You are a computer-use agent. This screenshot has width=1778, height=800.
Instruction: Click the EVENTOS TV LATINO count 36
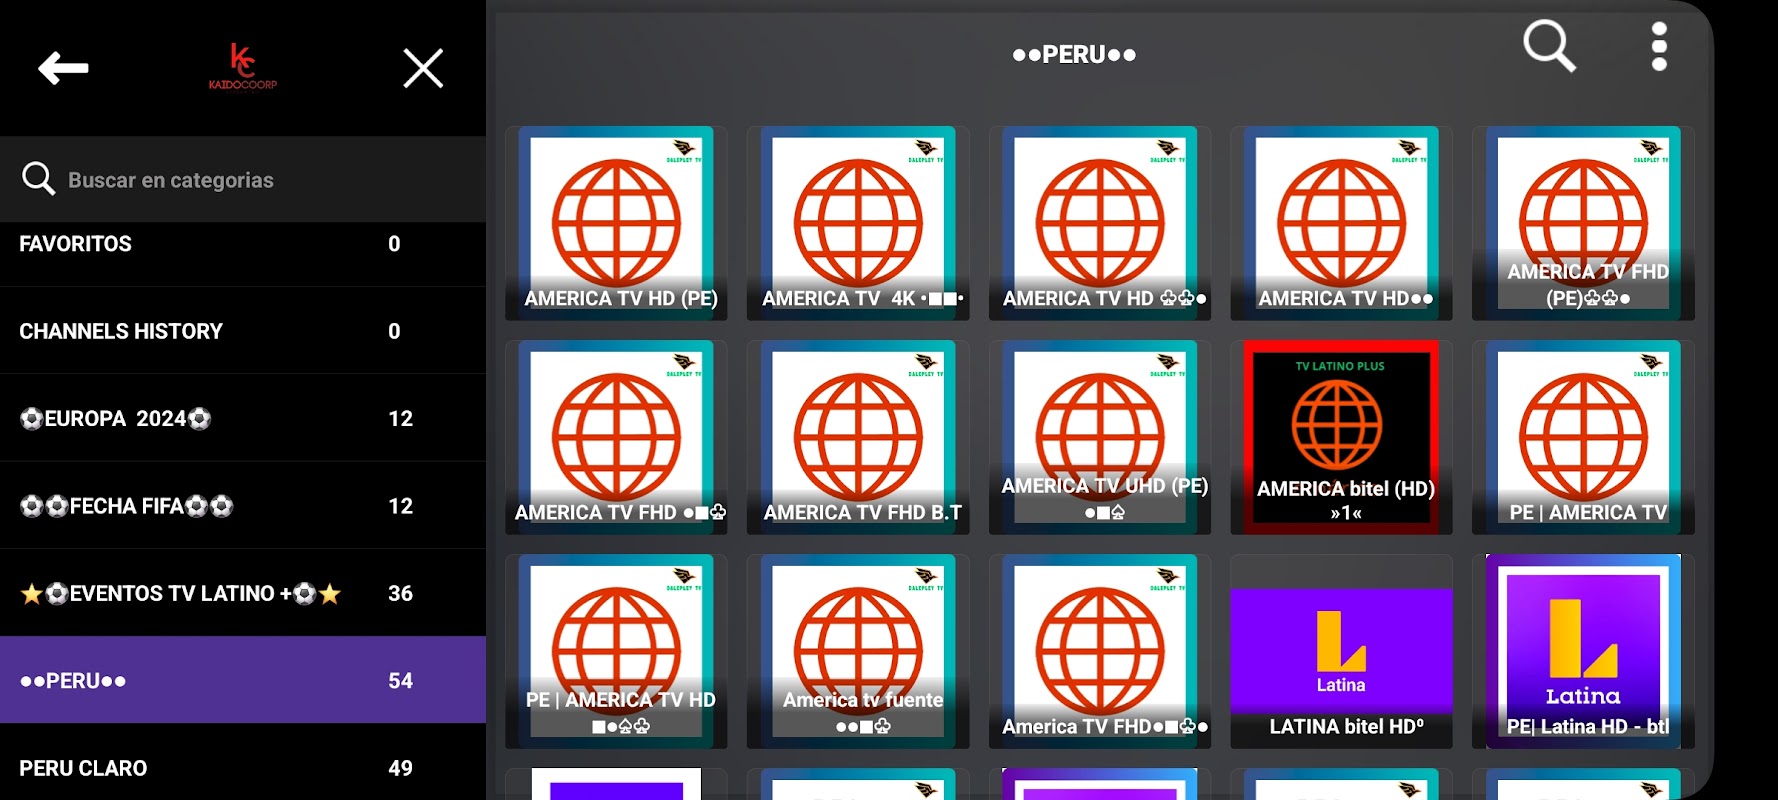pyautogui.click(x=400, y=593)
